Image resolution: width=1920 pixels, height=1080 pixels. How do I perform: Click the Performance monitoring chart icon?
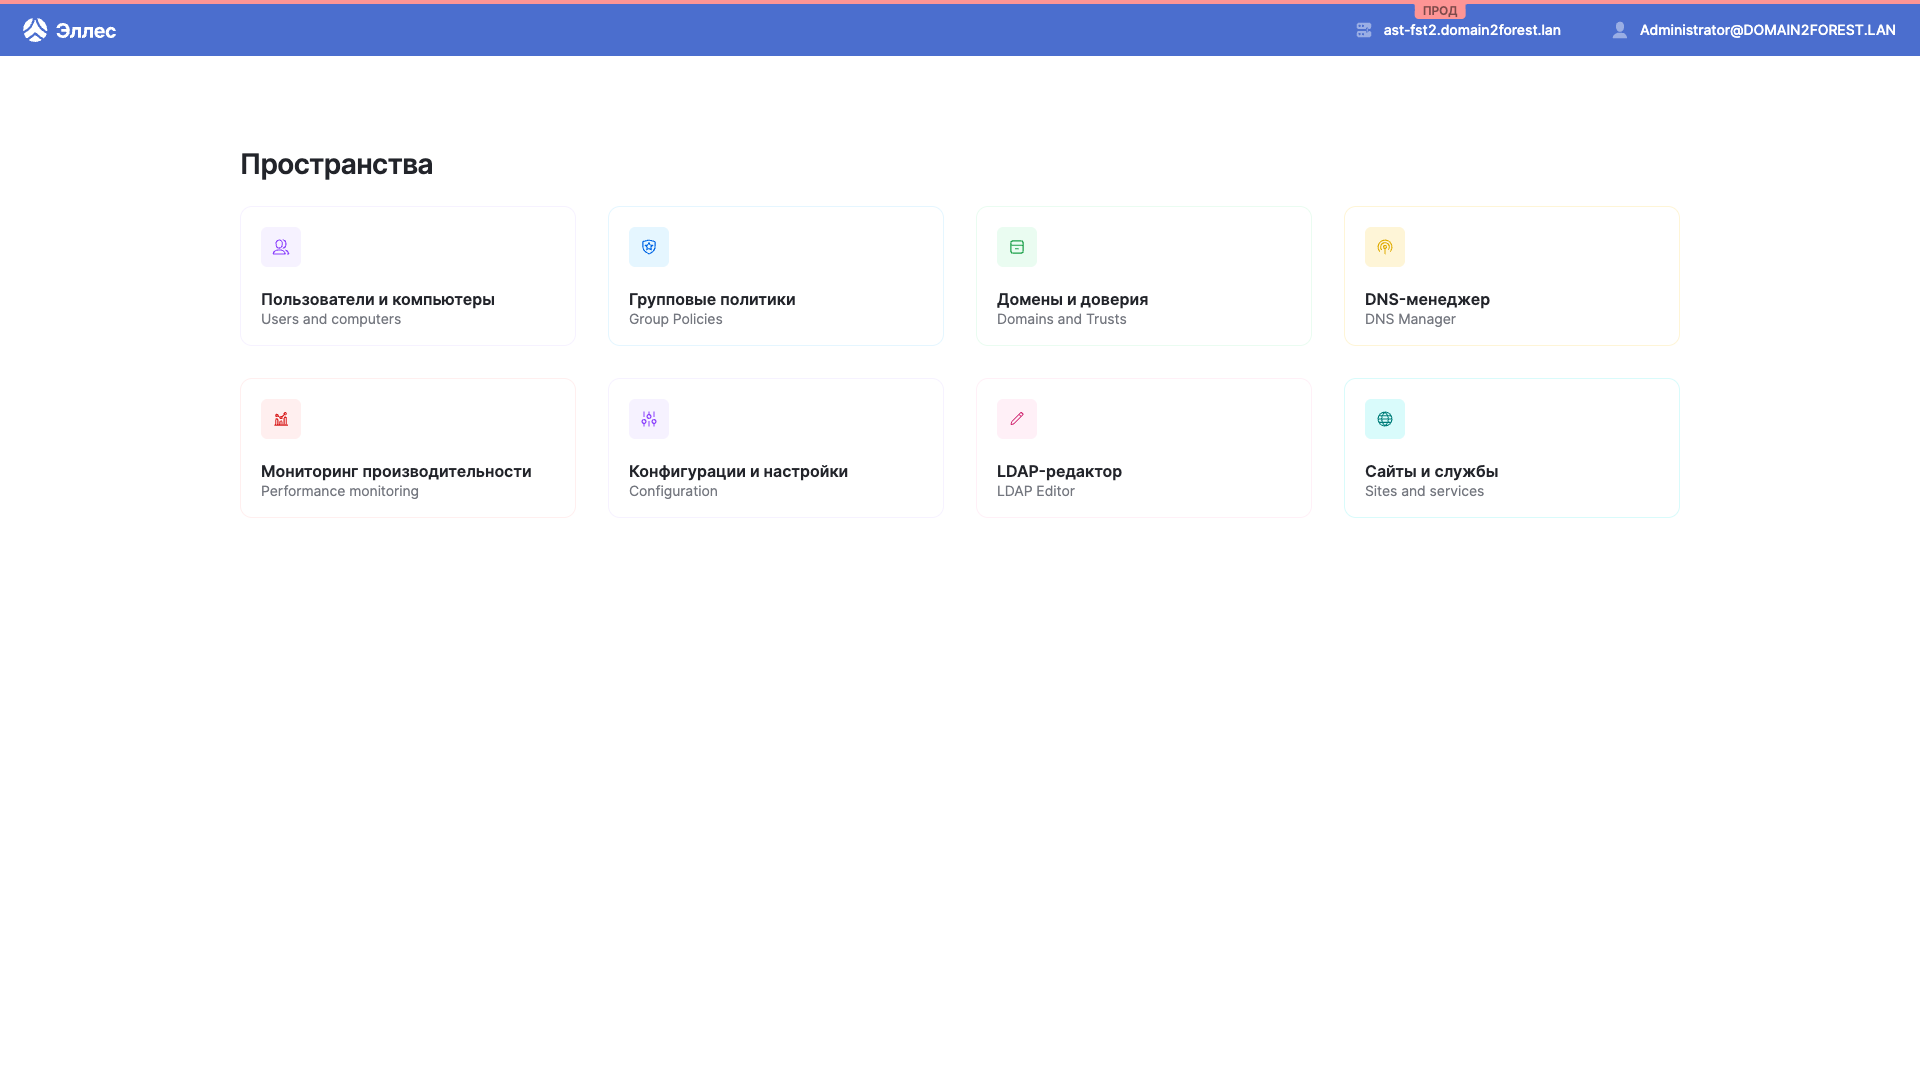click(281, 419)
